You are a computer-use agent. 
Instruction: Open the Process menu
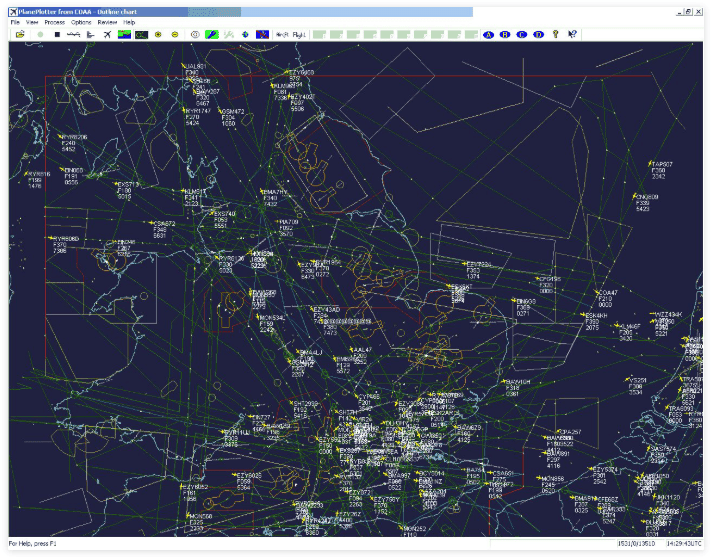55,22
